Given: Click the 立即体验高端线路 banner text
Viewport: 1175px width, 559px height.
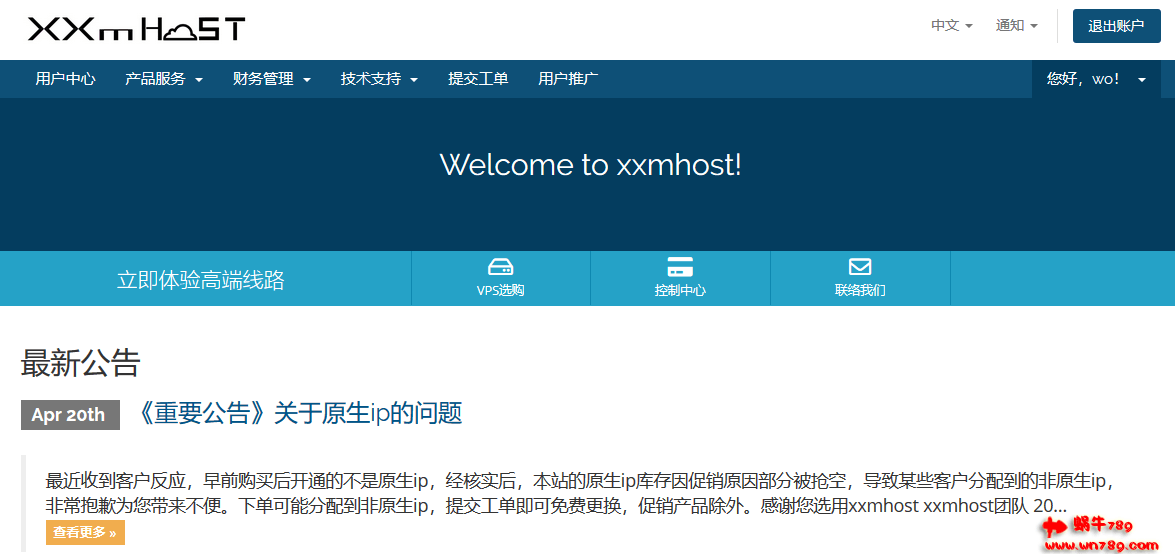Looking at the screenshot, I should click(x=201, y=280).
